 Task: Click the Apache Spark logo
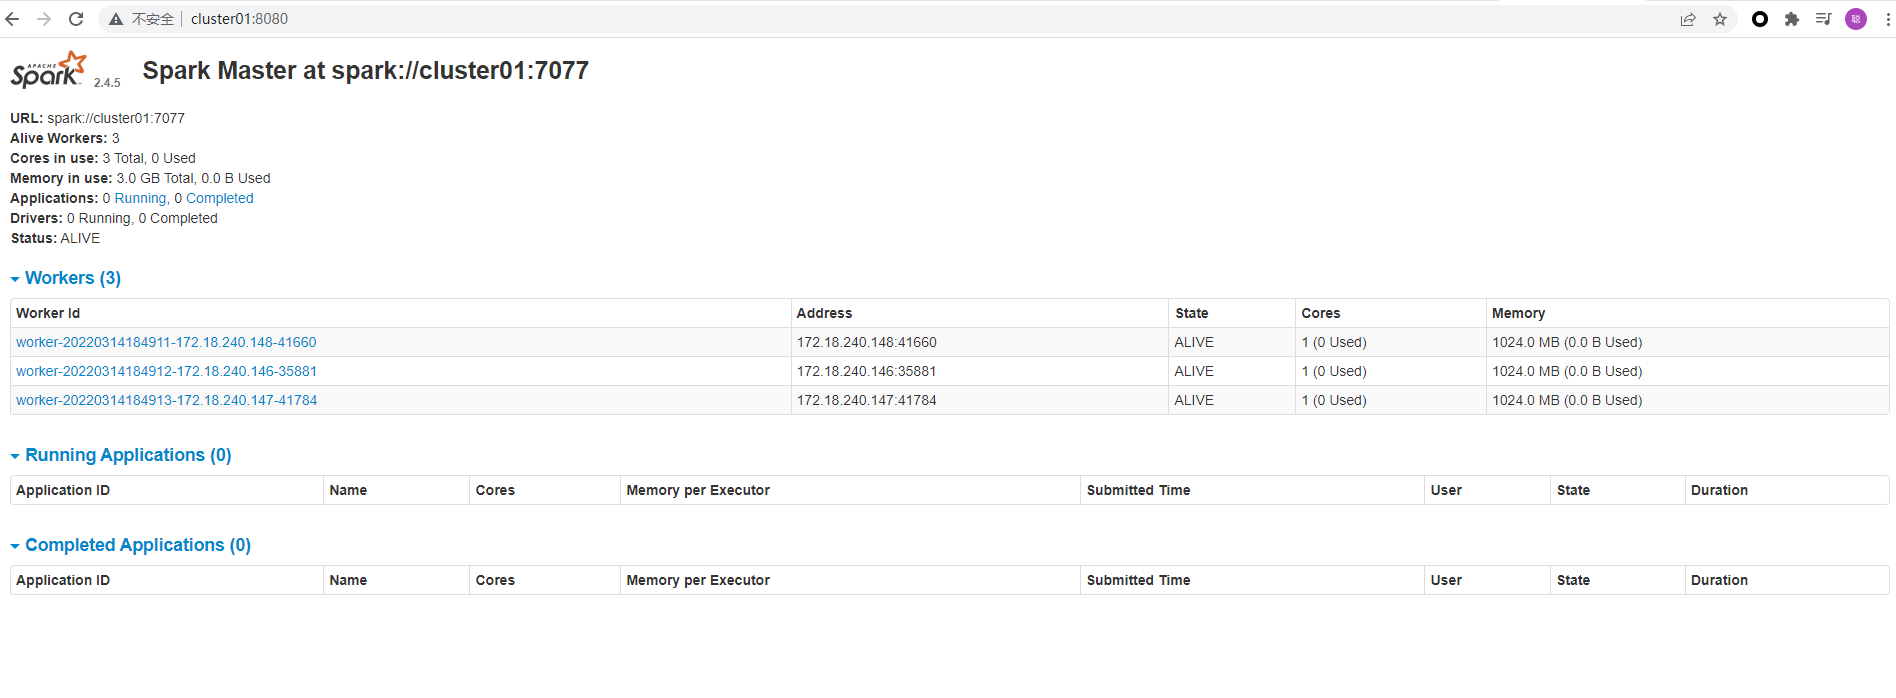(49, 70)
